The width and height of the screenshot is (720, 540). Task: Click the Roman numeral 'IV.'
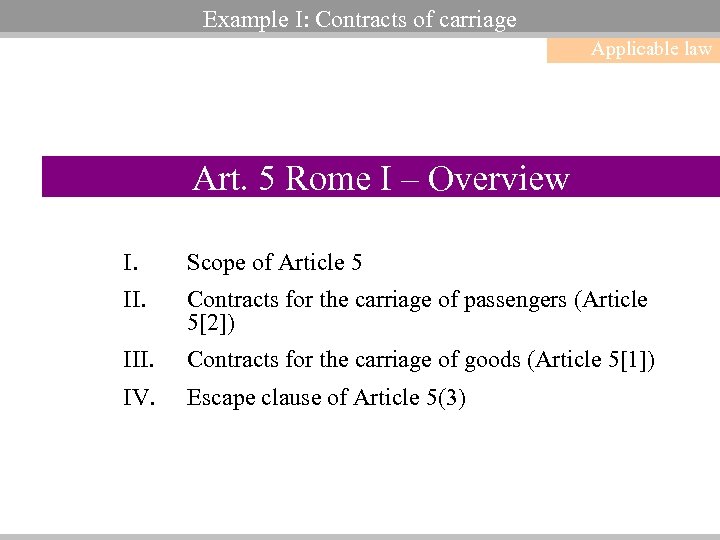point(139,397)
